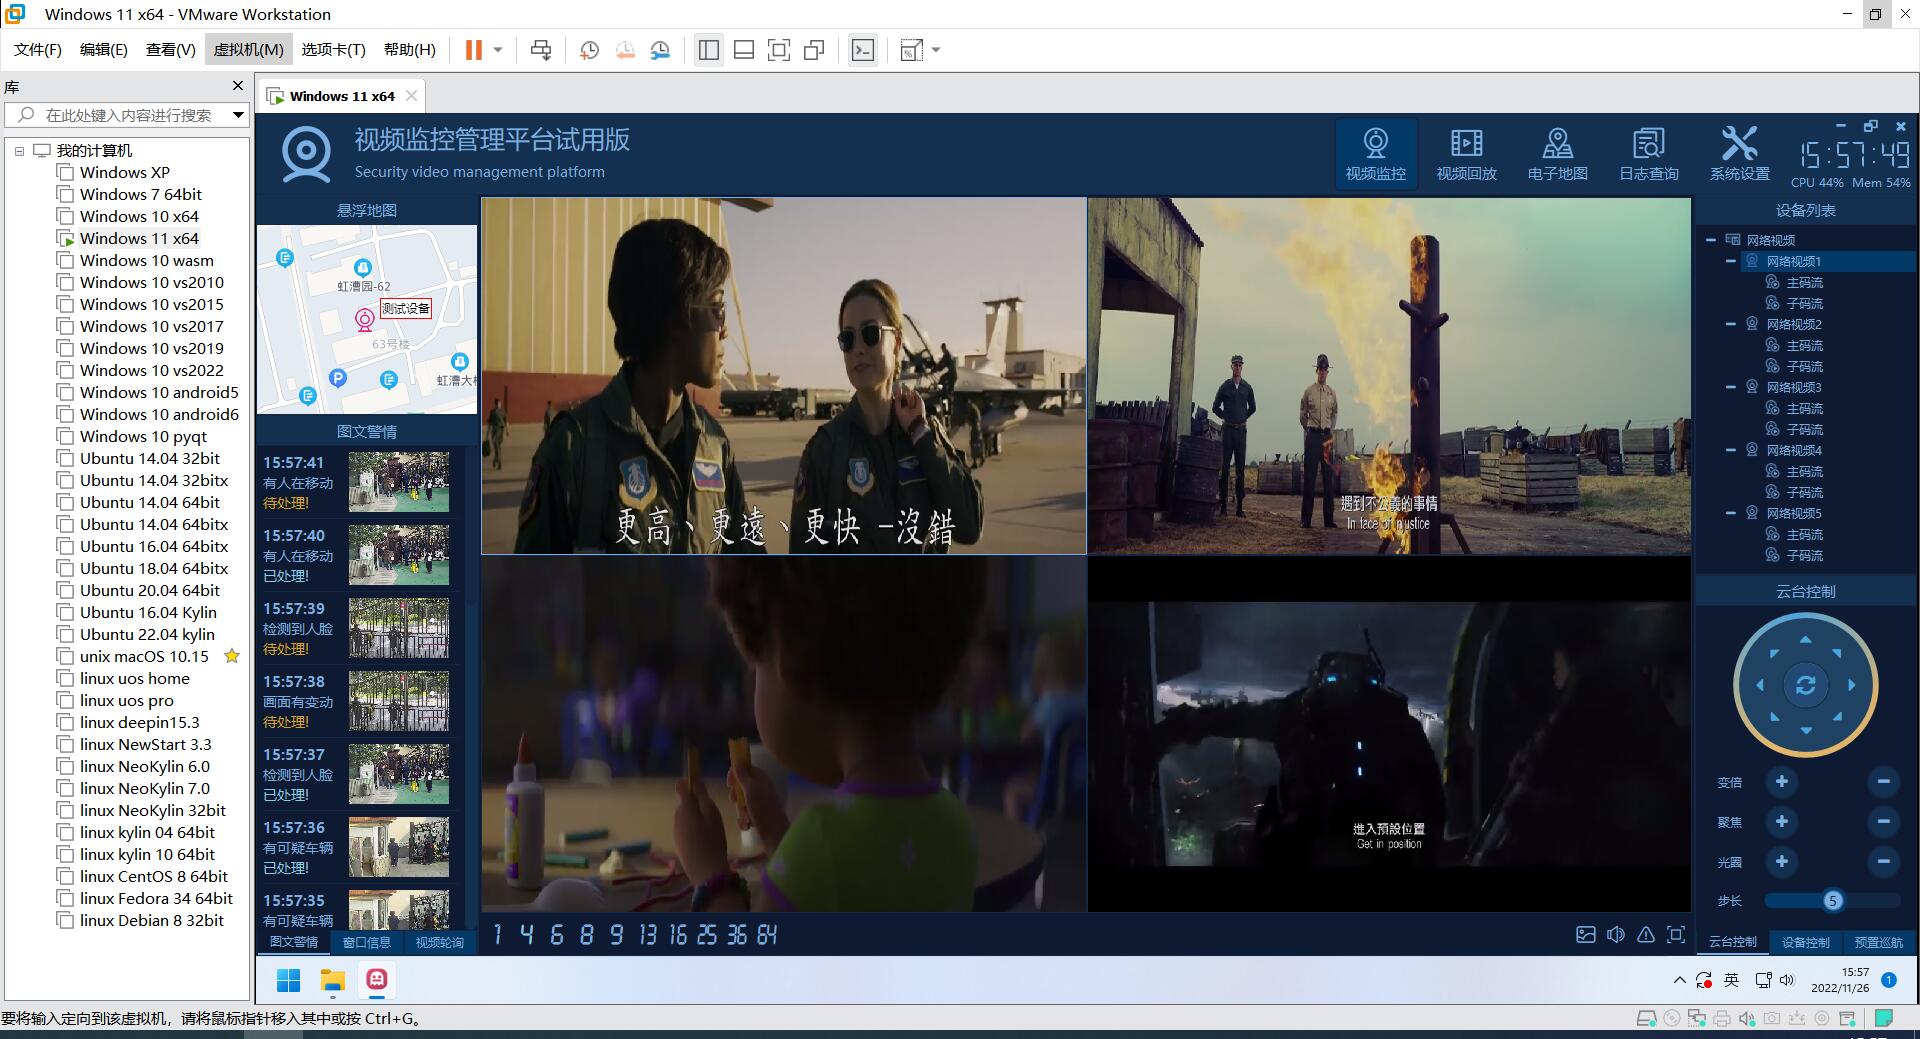Check the Ubuntu 20.04 64bit checkbox
Screen dimensions: 1920x1039
click(66, 590)
